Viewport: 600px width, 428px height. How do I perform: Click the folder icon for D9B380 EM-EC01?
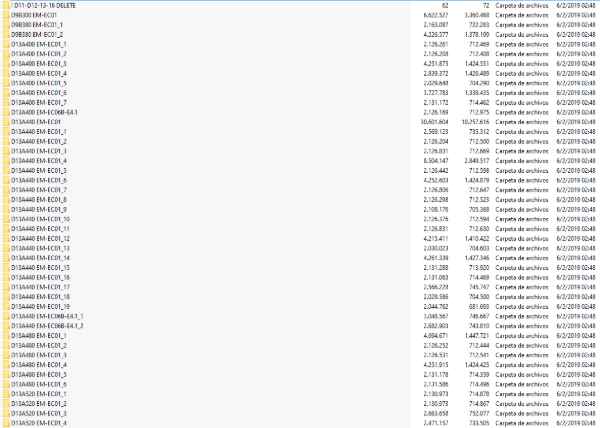[5, 15]
